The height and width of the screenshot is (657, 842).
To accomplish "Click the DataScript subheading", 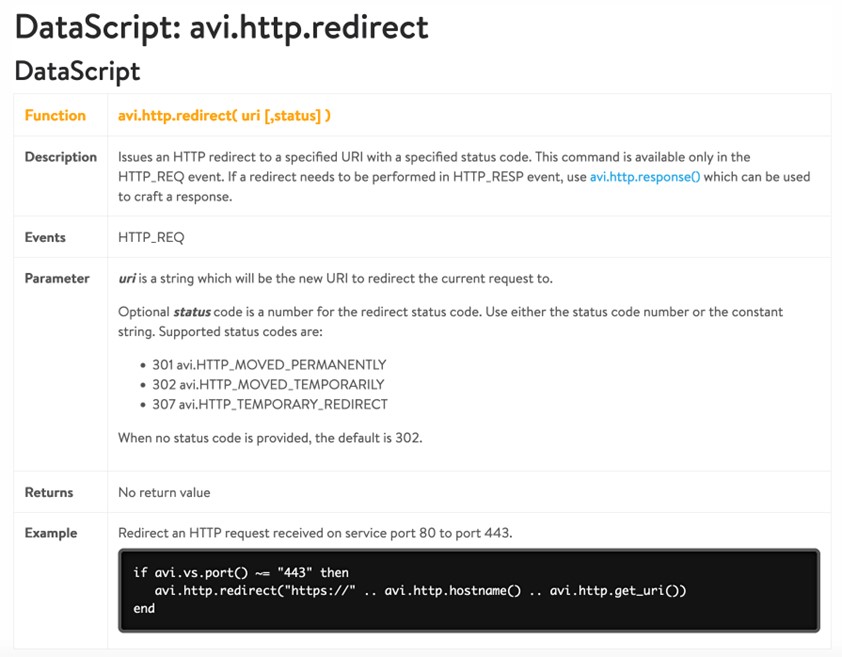I will (x=77, y=71).
